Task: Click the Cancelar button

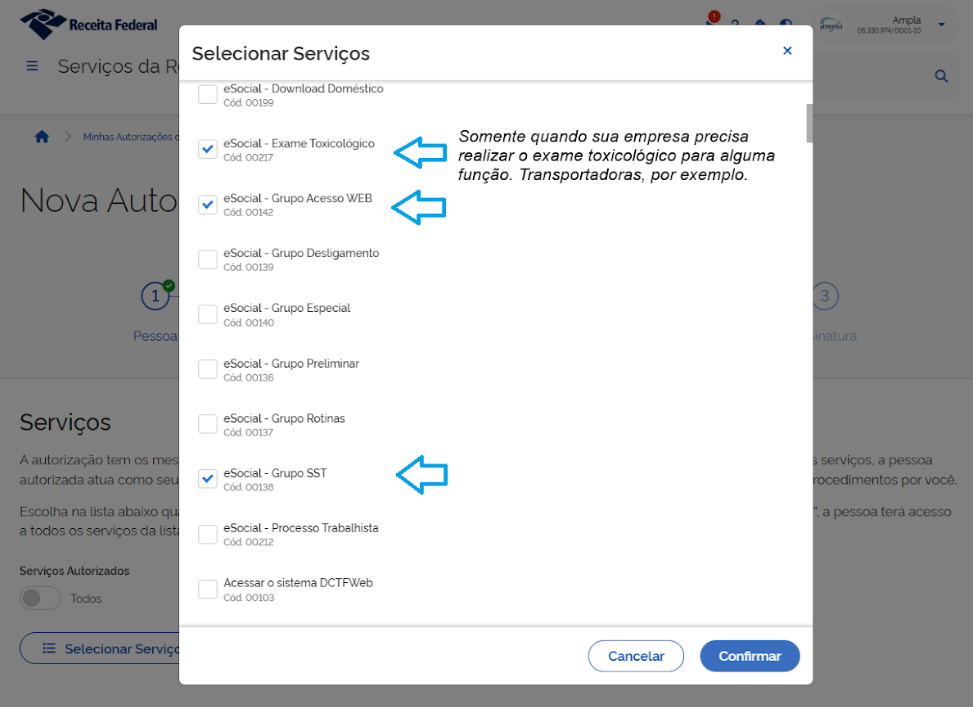Action: [x=636, y=656]
